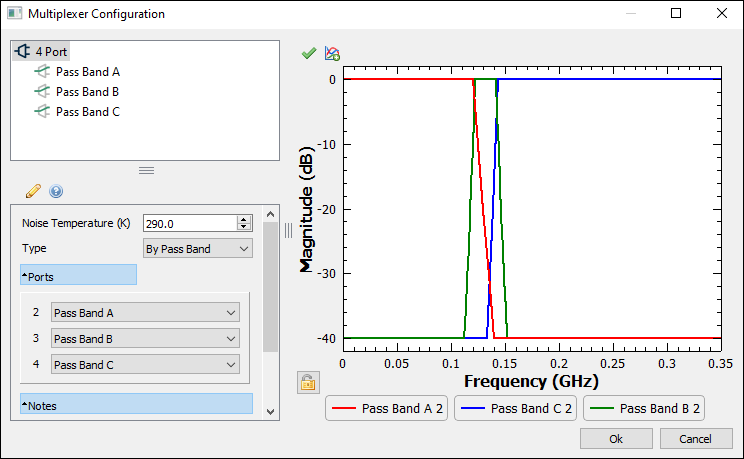Click the Pass Band A 2 legend entry

coord(386,408)
